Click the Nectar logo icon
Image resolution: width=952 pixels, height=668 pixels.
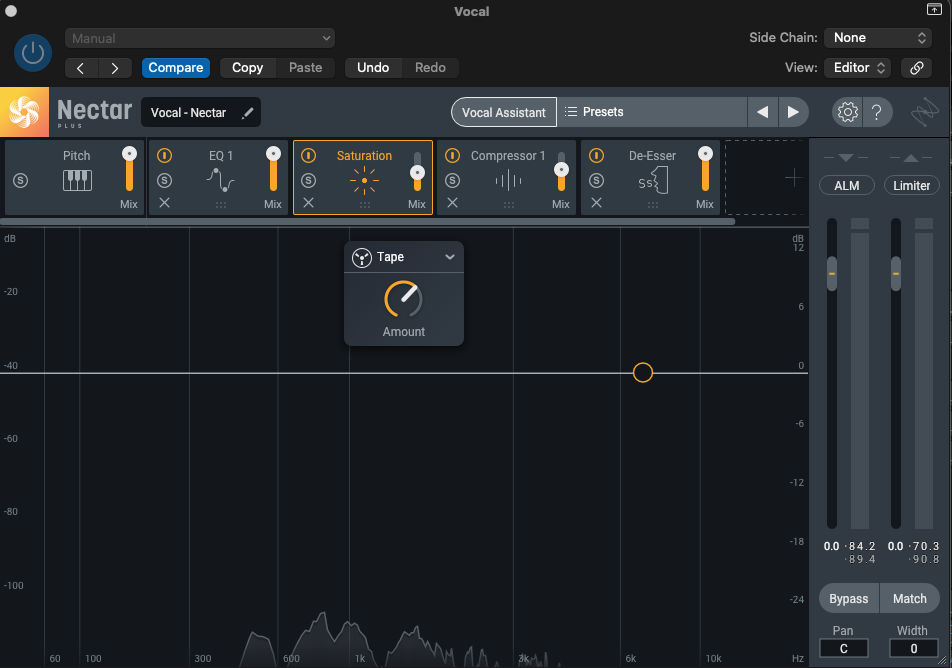pos(24,112)
